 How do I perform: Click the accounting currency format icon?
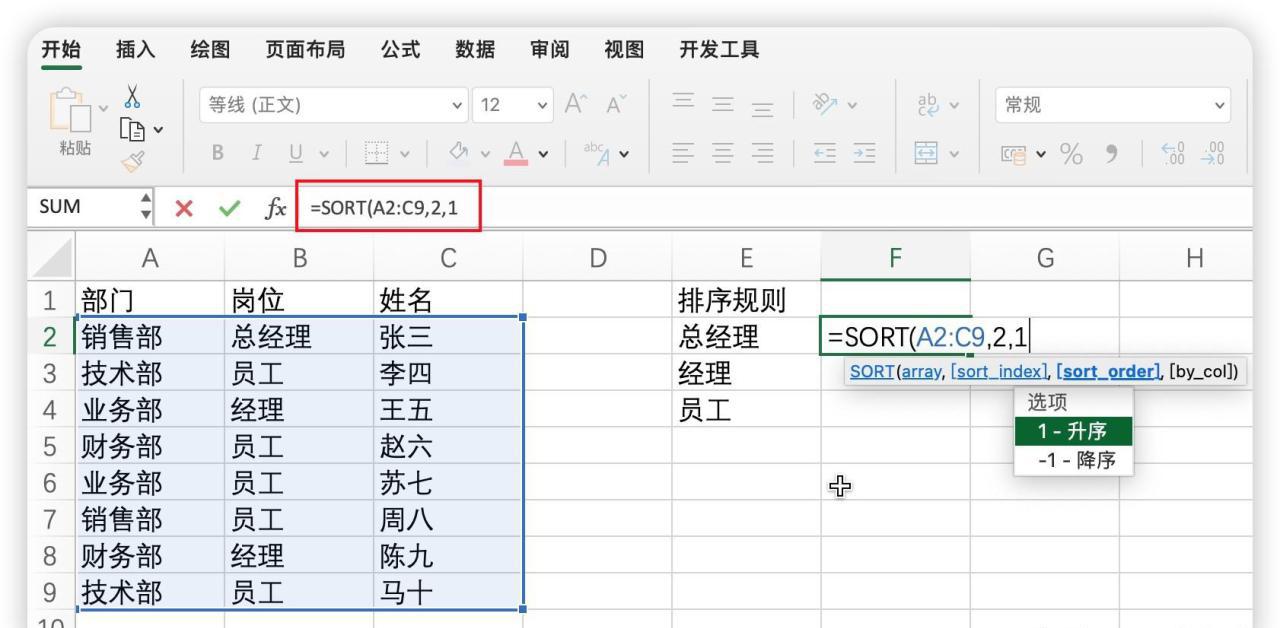[x=1014, y=153]
